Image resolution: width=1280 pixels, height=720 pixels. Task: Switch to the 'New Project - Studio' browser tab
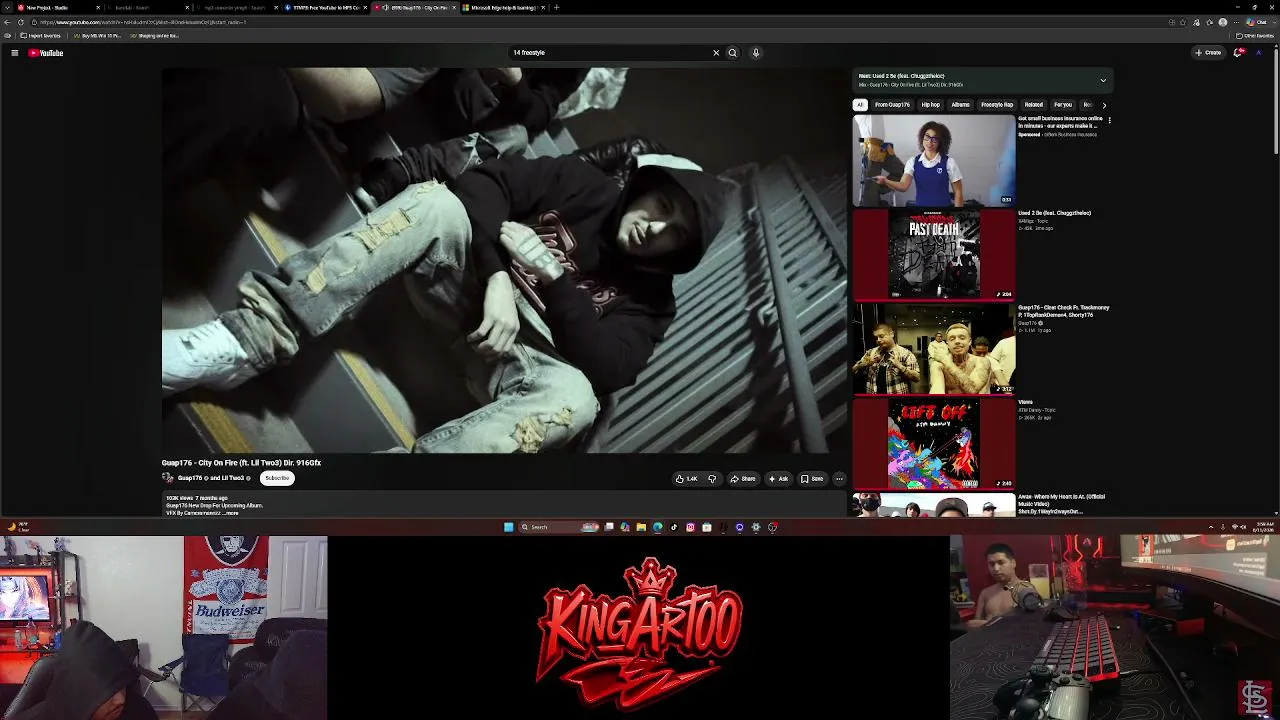(57, 7)
